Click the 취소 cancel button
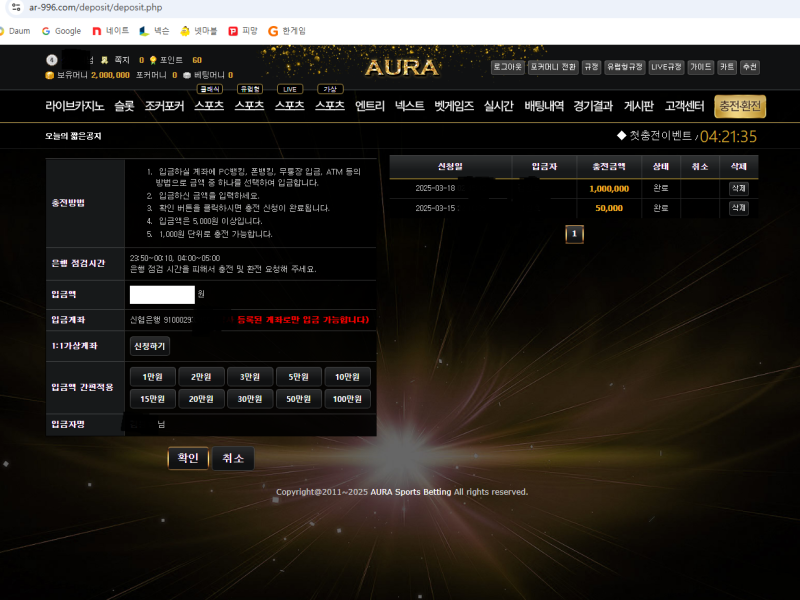Viewport: 800px width, 600px height. 233,458
